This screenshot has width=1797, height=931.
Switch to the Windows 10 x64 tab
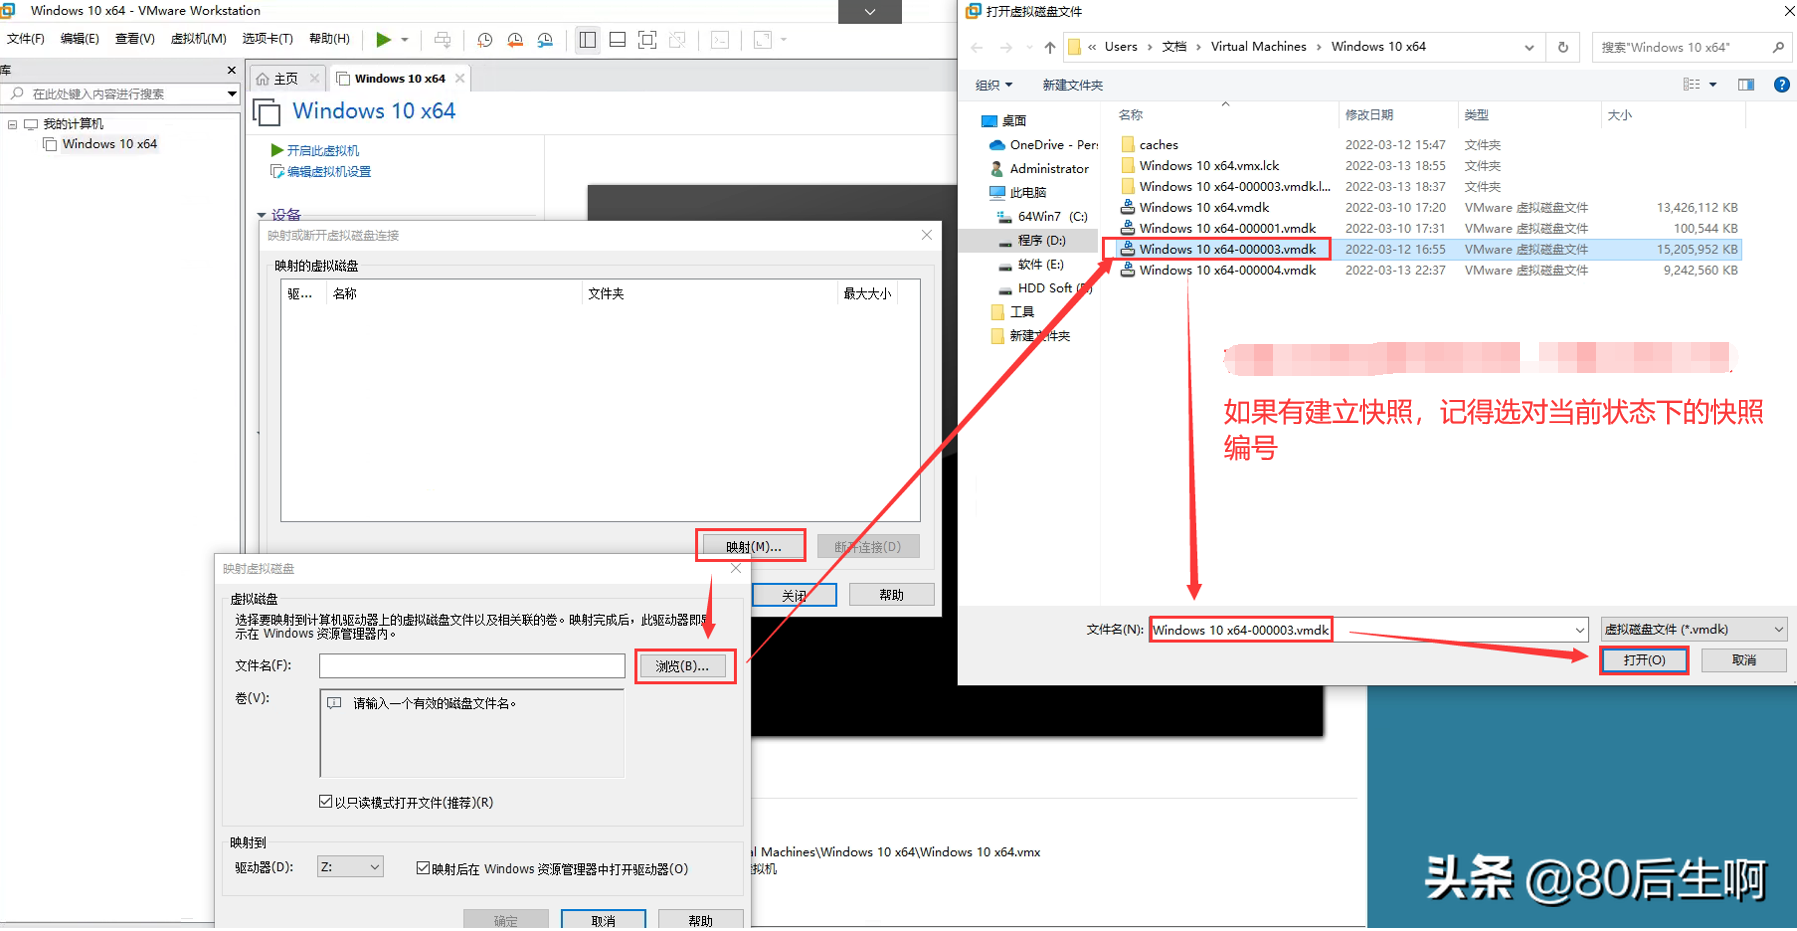399,78
